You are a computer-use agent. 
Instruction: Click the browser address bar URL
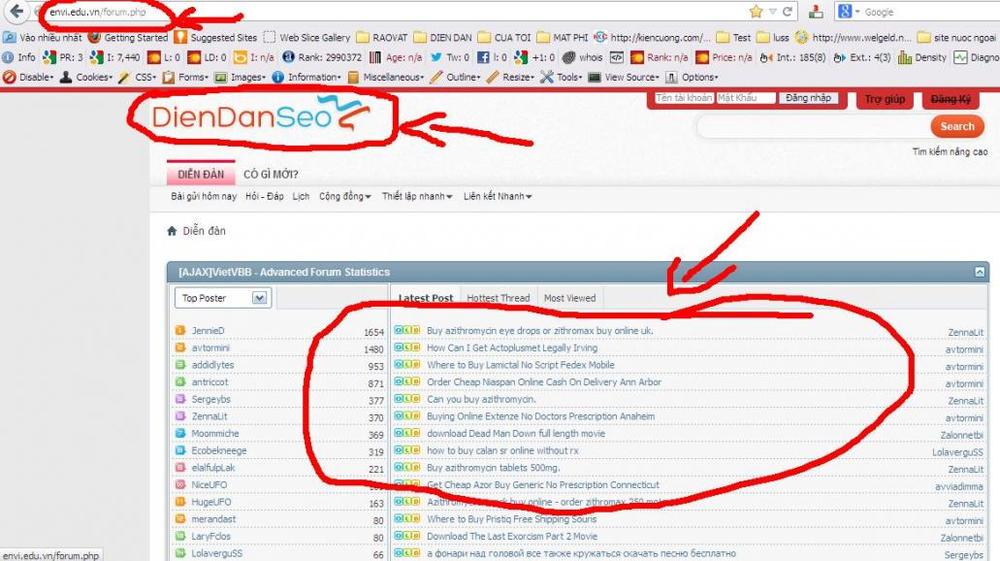98,11
